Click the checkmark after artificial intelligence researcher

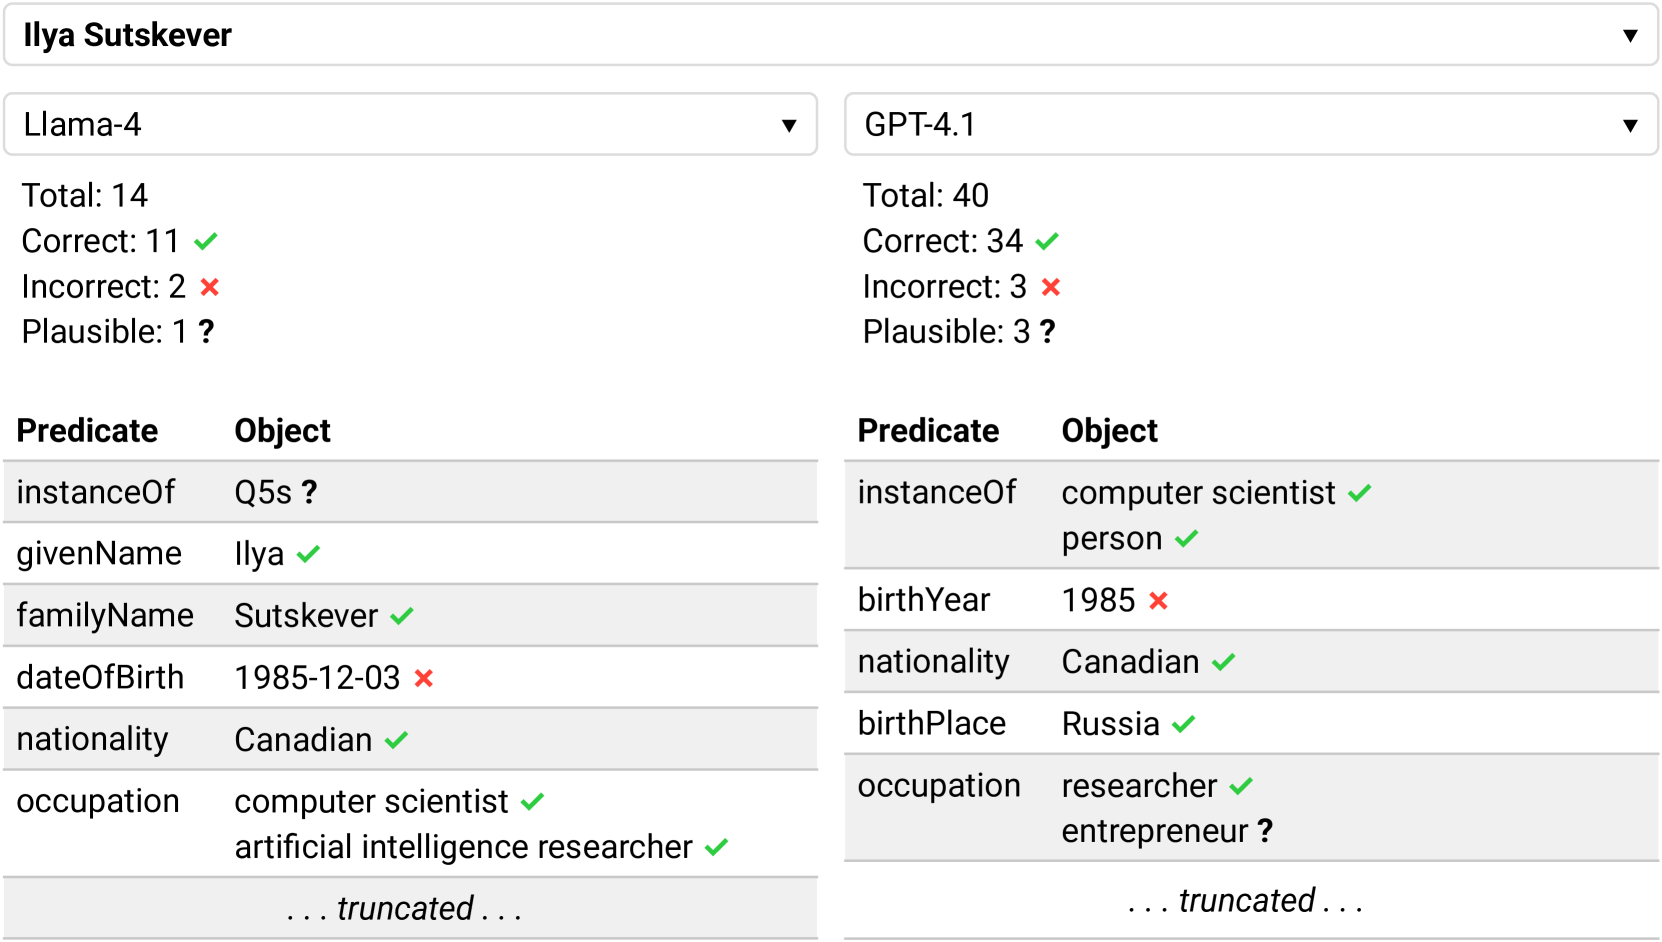716,847
